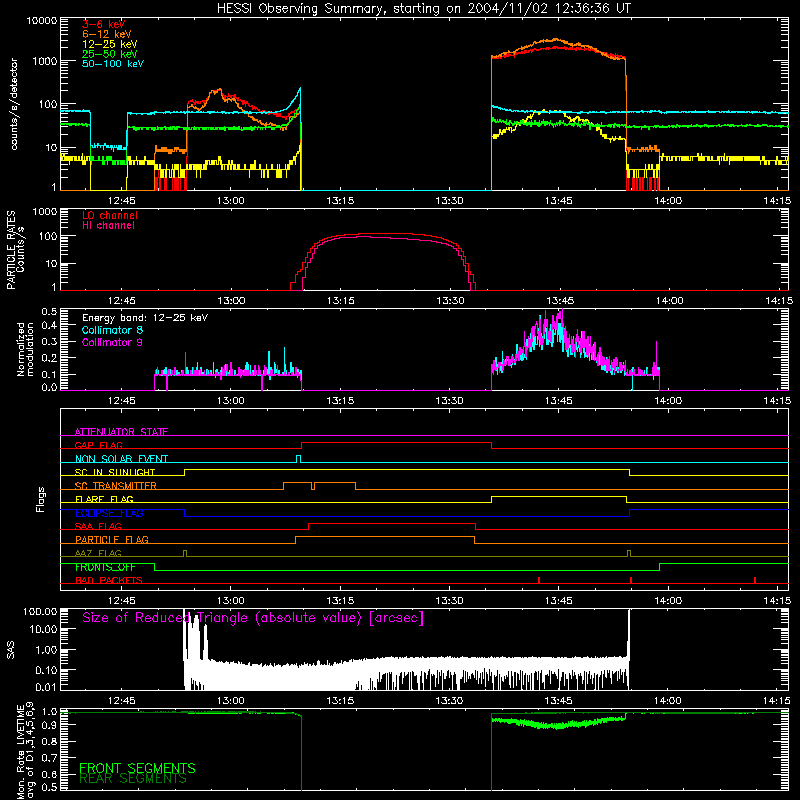The image size is (800, 800).
Task: Click the Size of Reduced Triangle label
Action: (253, 618)
